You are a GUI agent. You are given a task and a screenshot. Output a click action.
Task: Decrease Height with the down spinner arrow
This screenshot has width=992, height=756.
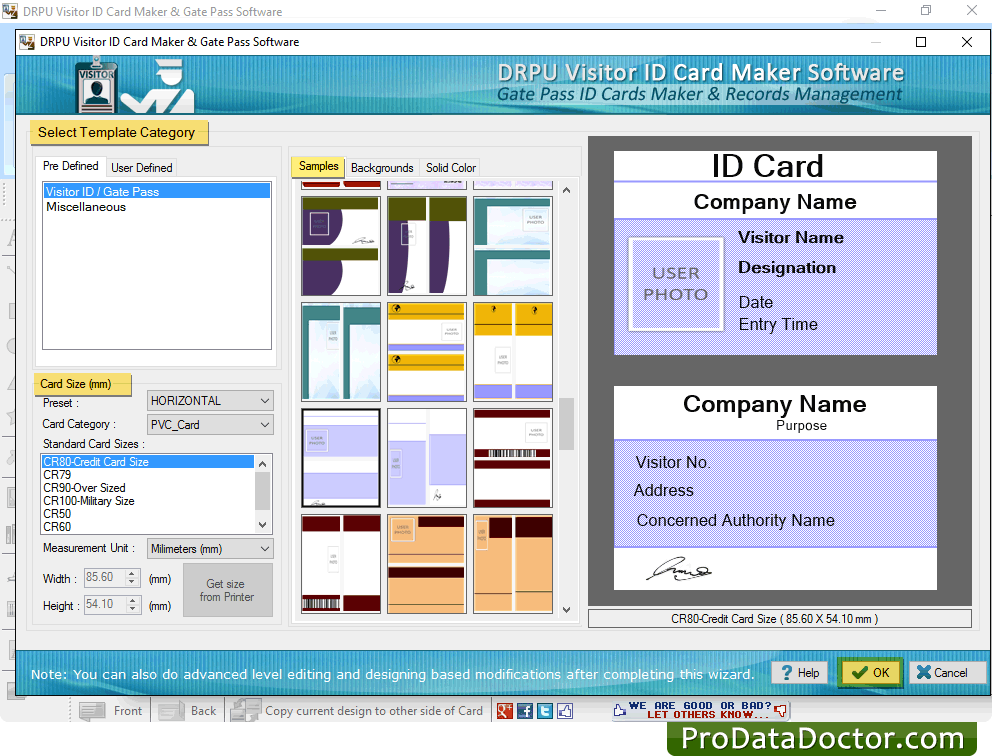point(132,609)
